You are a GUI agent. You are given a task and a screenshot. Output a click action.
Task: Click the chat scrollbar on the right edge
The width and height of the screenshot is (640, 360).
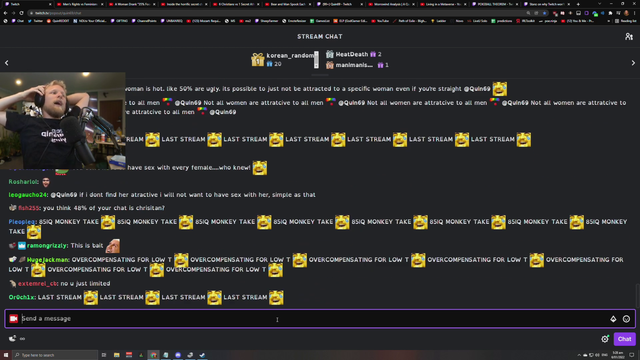coord(638,296)
